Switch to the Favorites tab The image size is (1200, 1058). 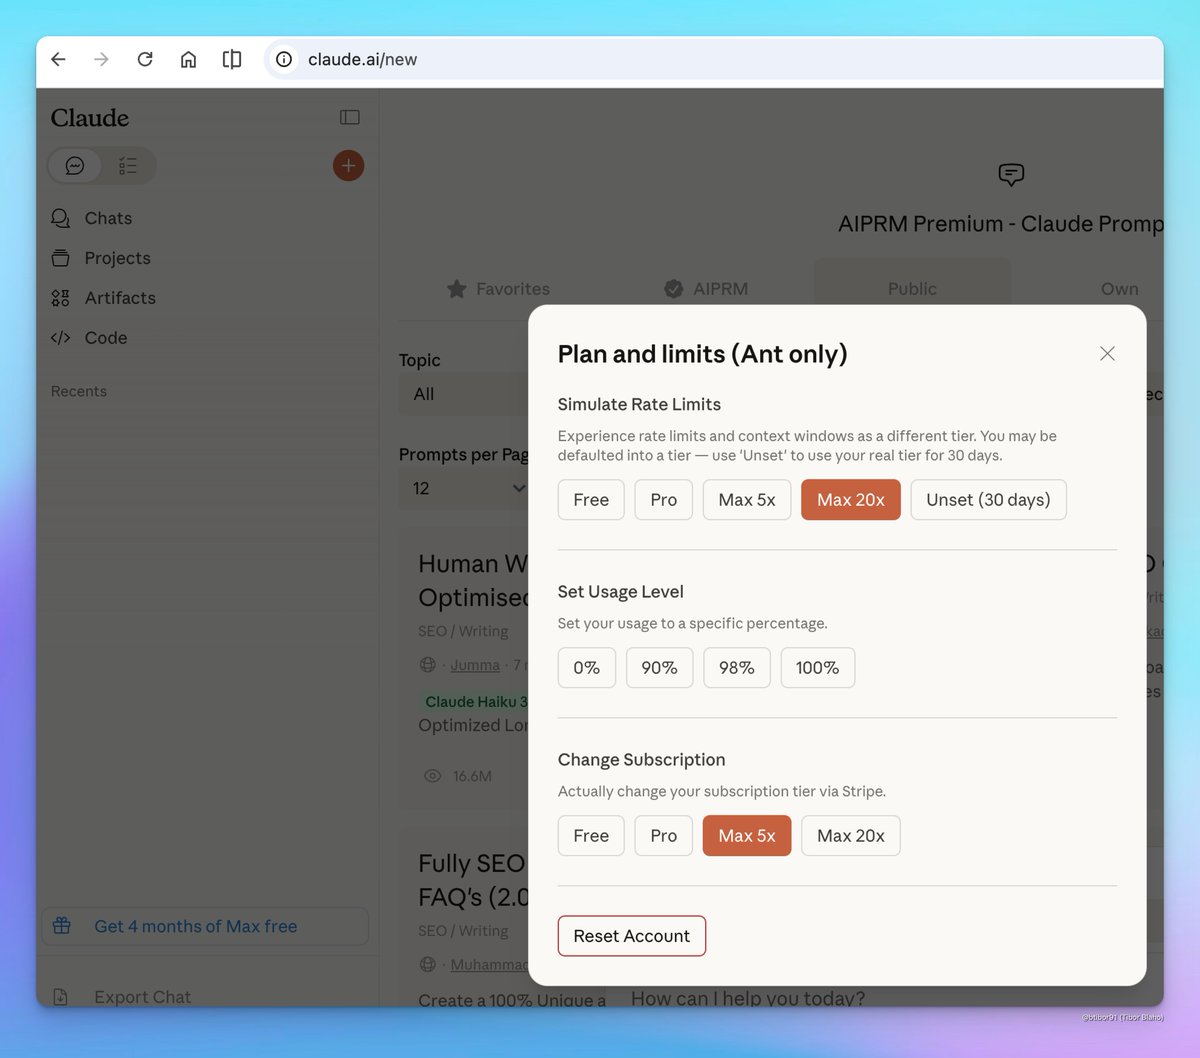pos(498,289)
